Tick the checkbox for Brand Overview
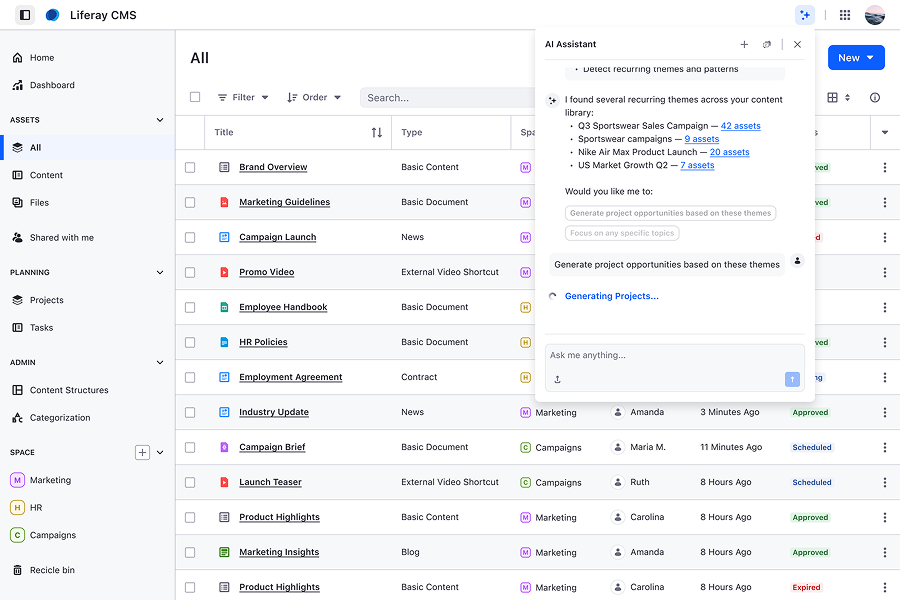The height and width of the screenshot is (600, 900). pyautogui.click(x=190, y=167)
